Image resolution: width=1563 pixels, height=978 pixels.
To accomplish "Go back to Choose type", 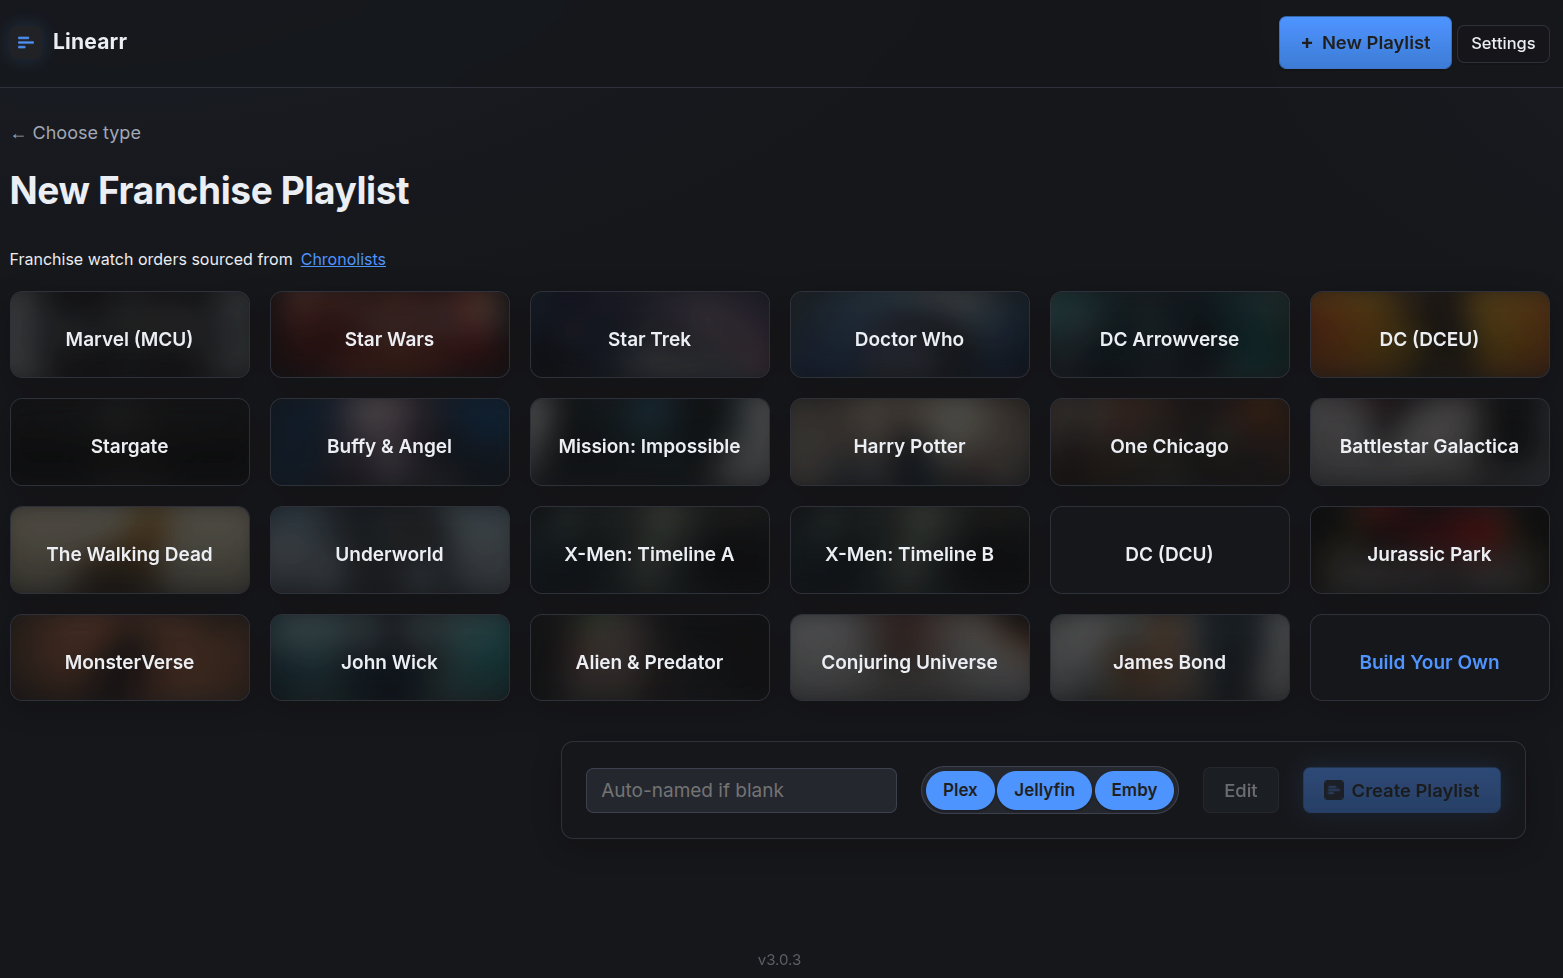I will 76,133.
